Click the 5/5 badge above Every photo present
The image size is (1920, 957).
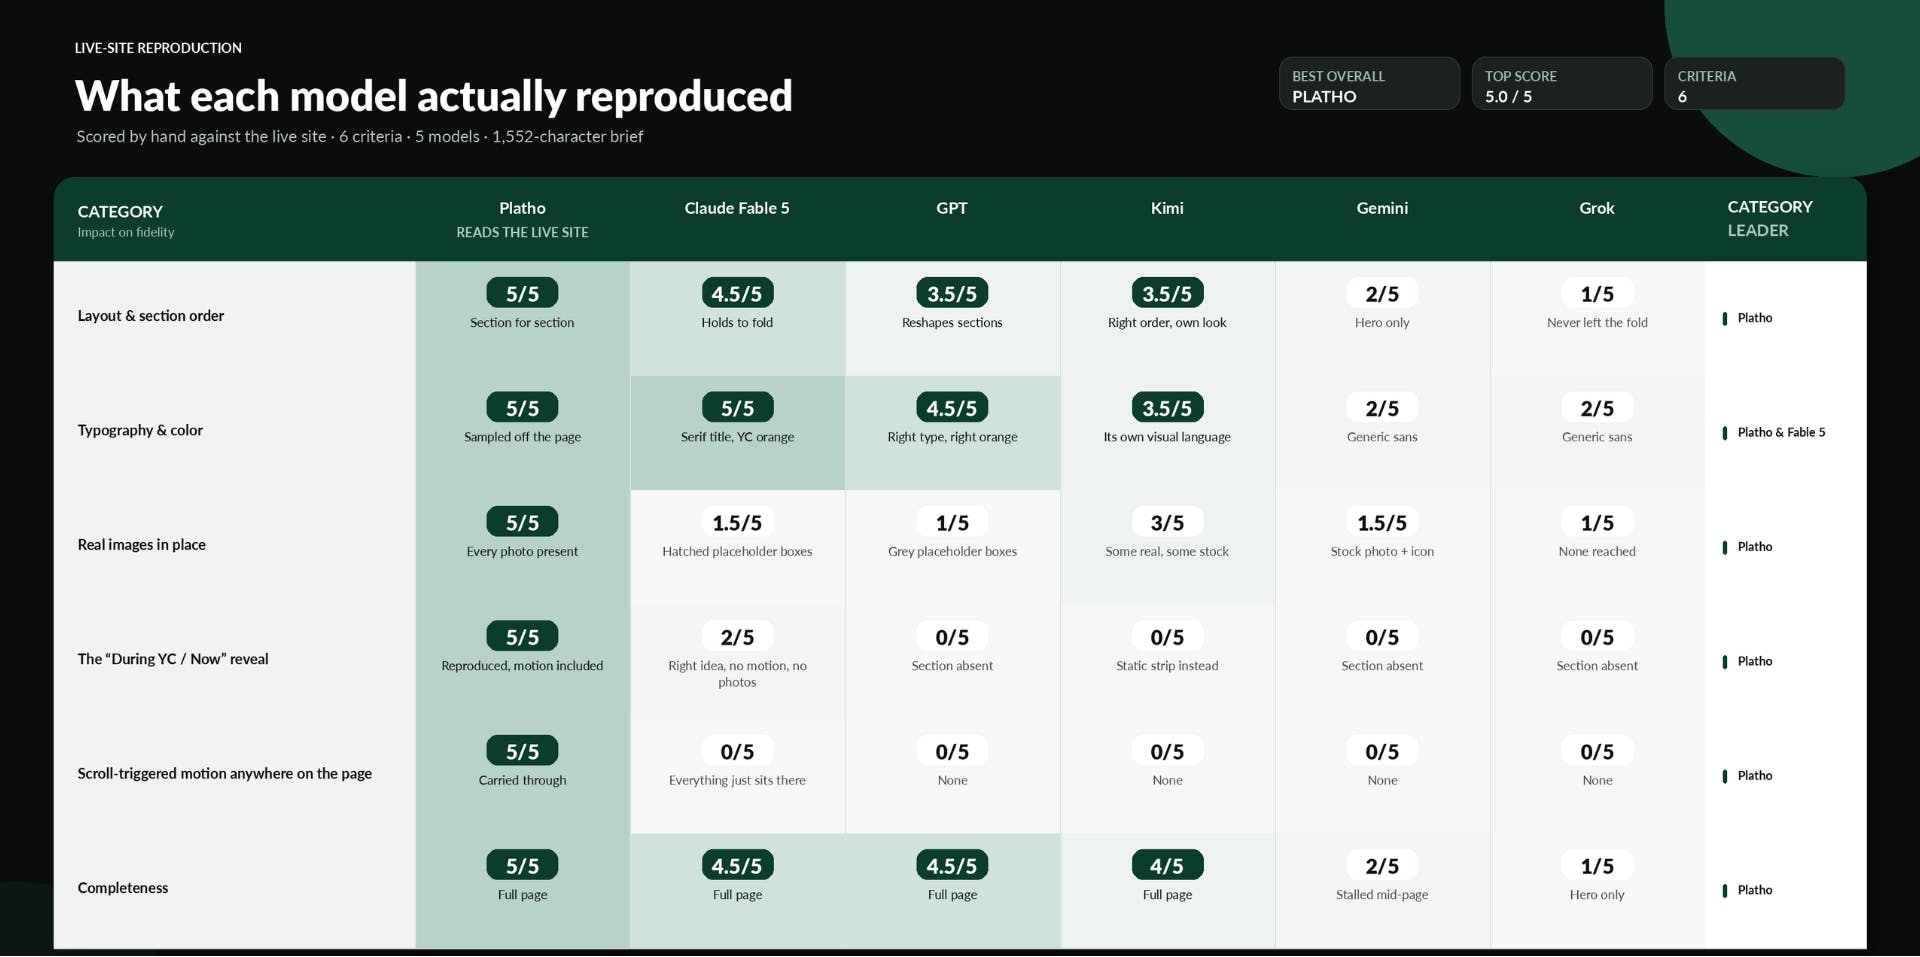coord(522,522)
